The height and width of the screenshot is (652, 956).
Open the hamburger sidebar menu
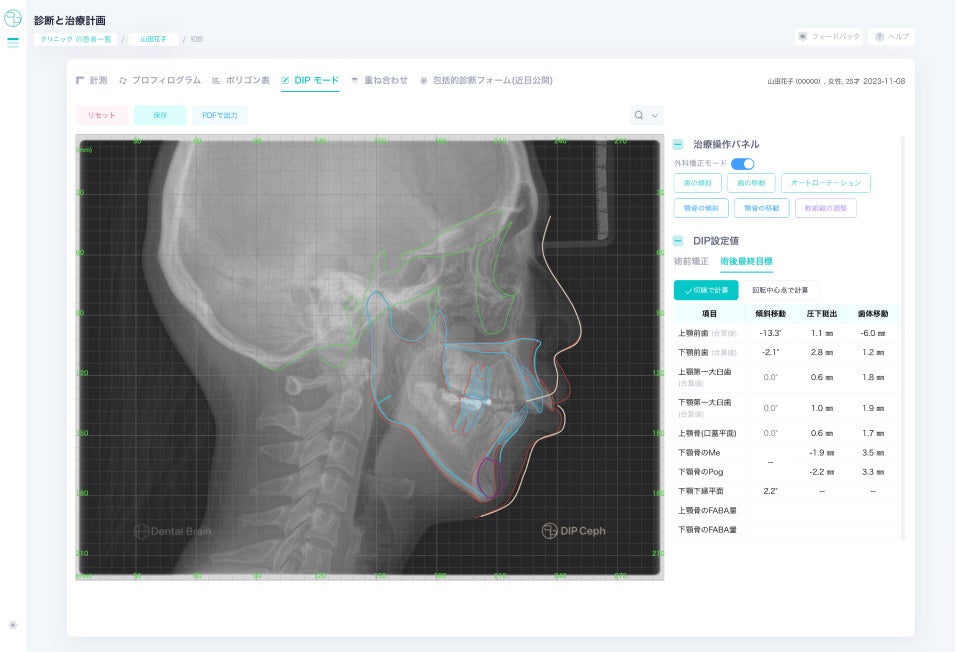click(13, 42)
